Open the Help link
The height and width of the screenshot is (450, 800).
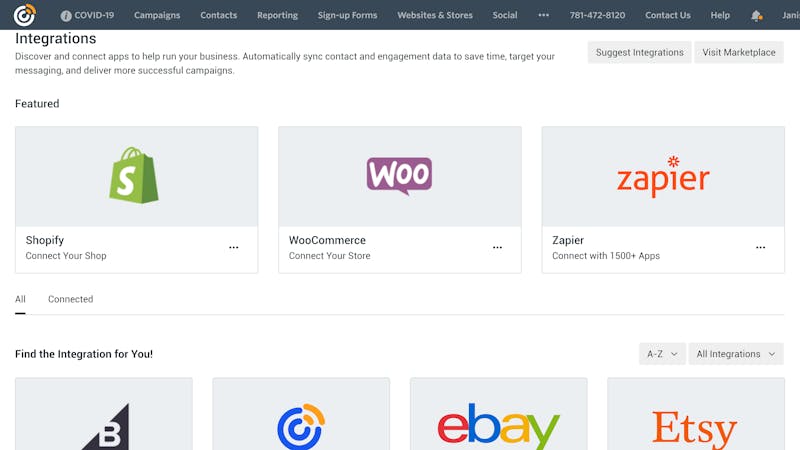pyautogui.click(x=720, y=15)
